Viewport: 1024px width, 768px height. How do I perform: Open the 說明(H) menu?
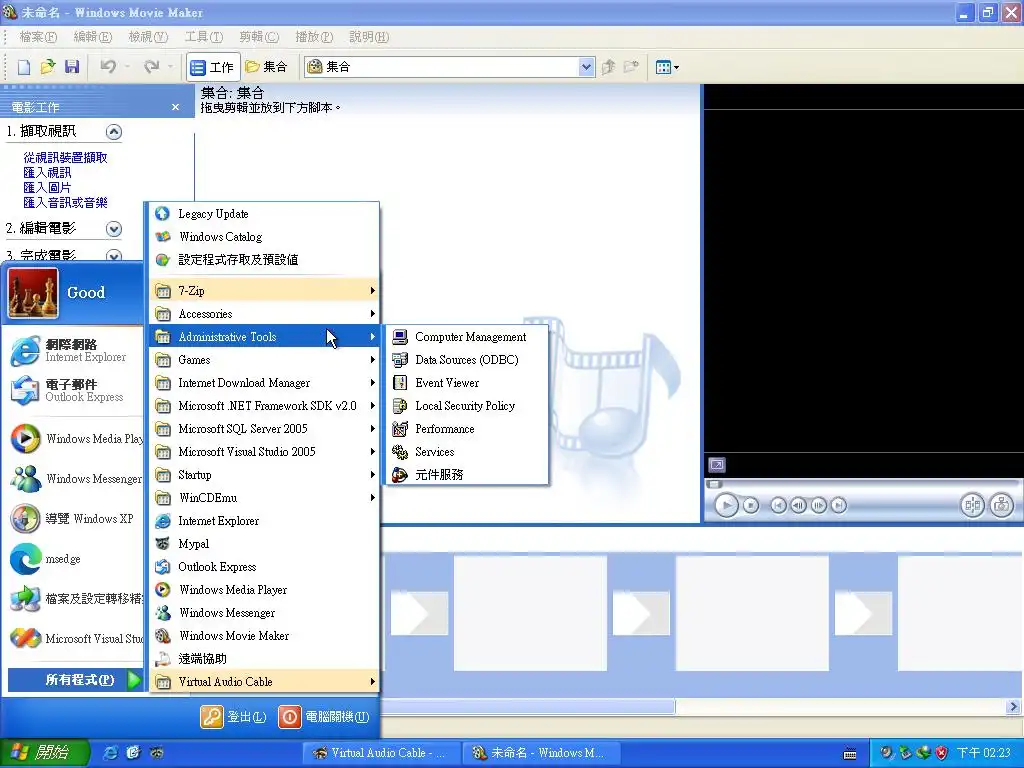(x=369, y=37)
